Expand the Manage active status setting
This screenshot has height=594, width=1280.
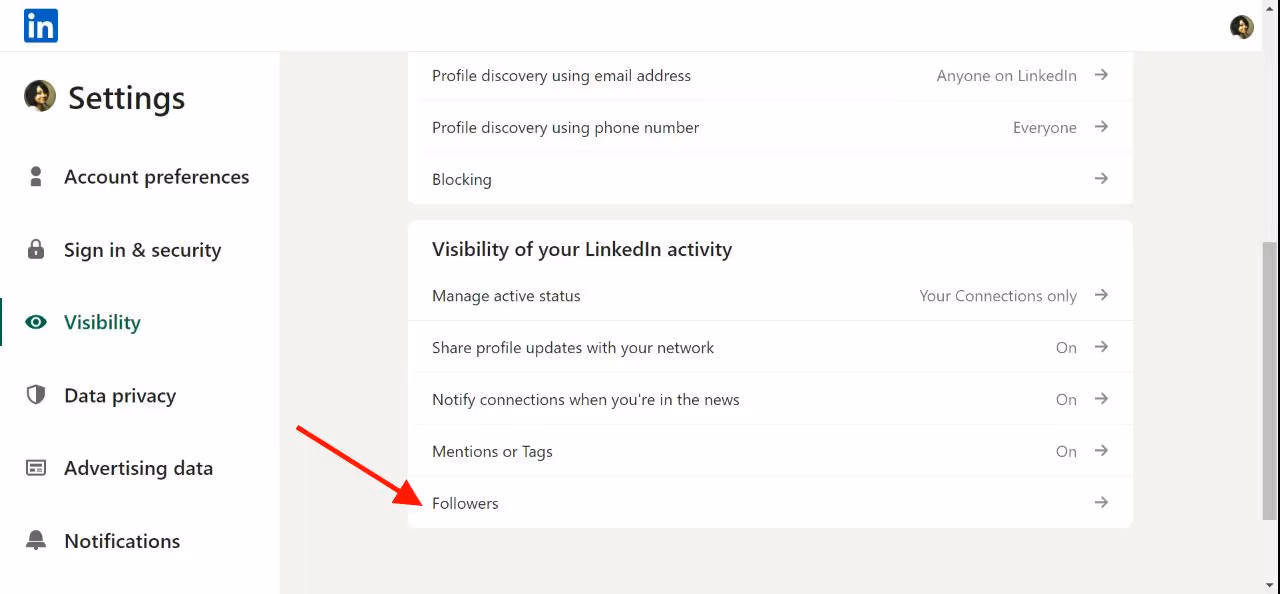click(x=1100, y=295)
